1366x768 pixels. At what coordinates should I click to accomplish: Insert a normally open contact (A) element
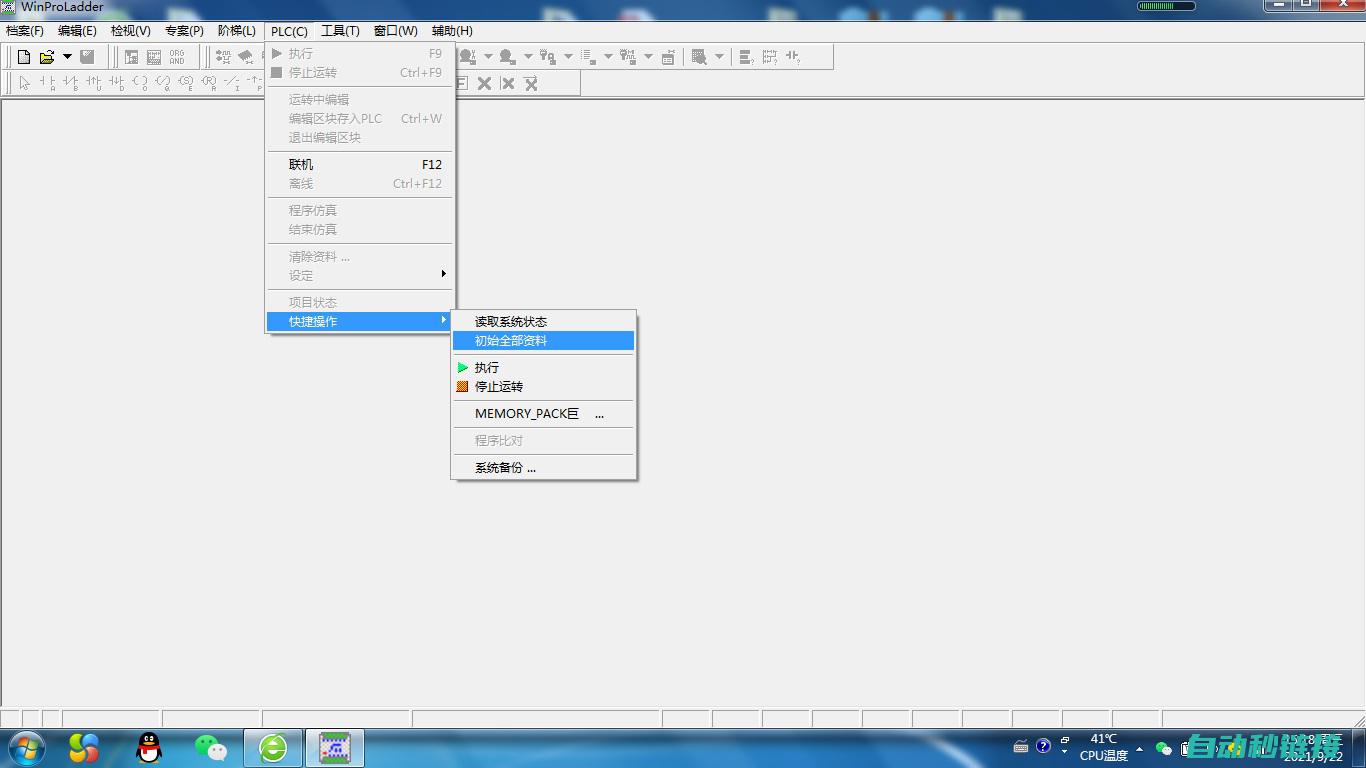tap(48, 83)
